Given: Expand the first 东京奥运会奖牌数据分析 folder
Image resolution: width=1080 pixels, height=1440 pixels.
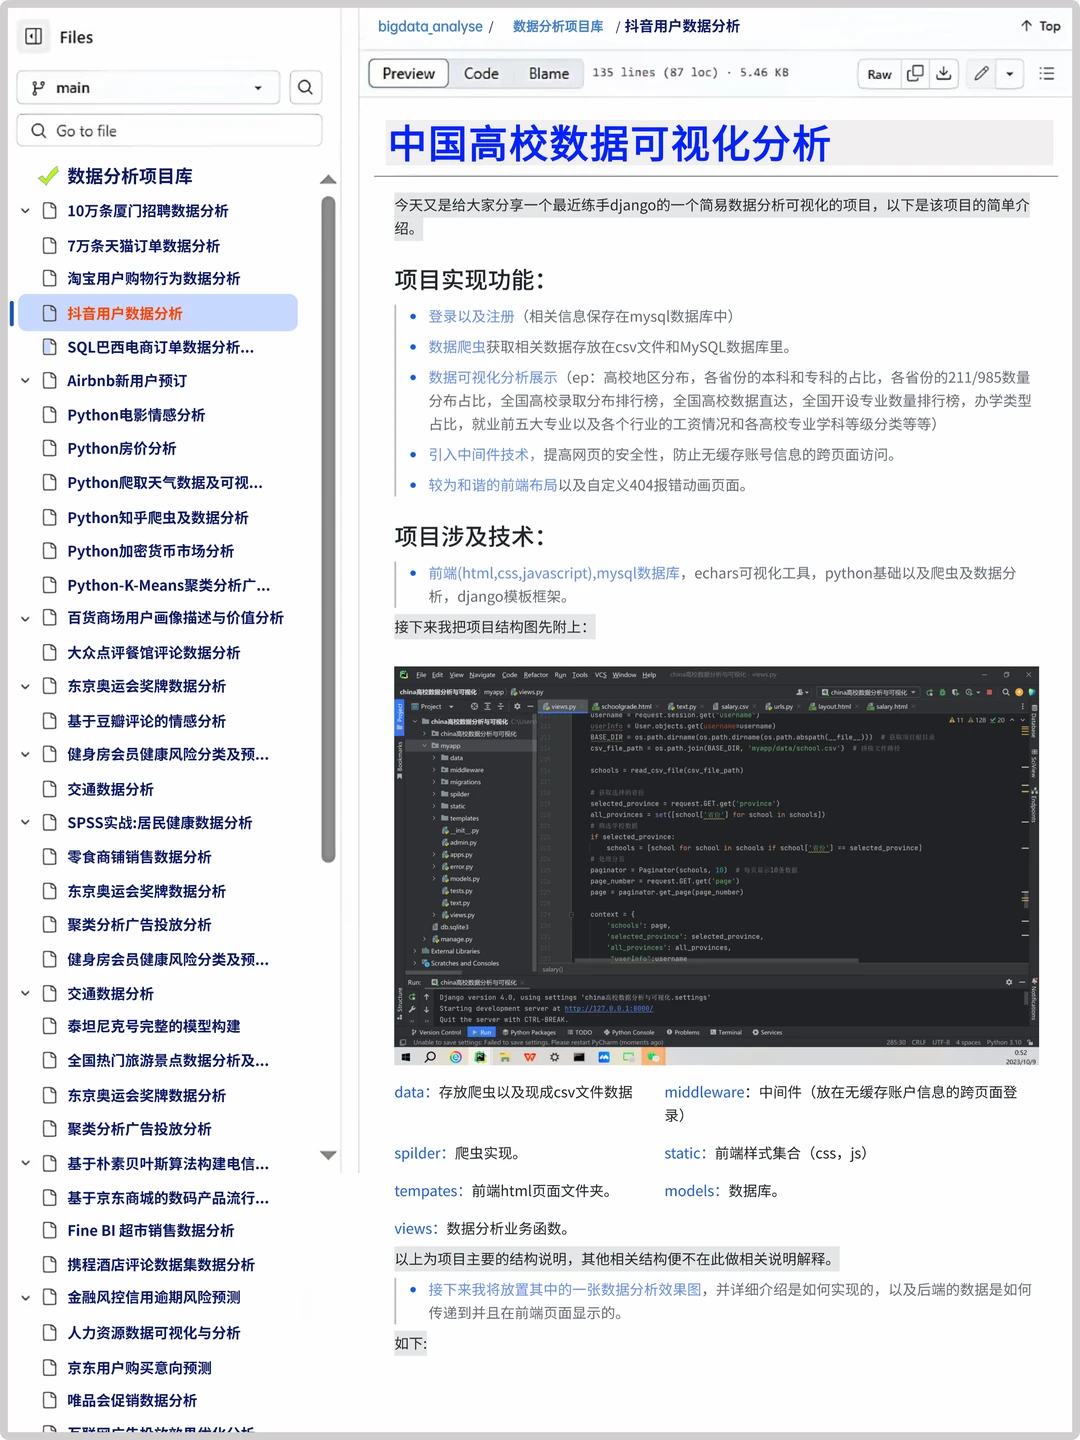Looking at the screenshot, I should tap(25, 686).
